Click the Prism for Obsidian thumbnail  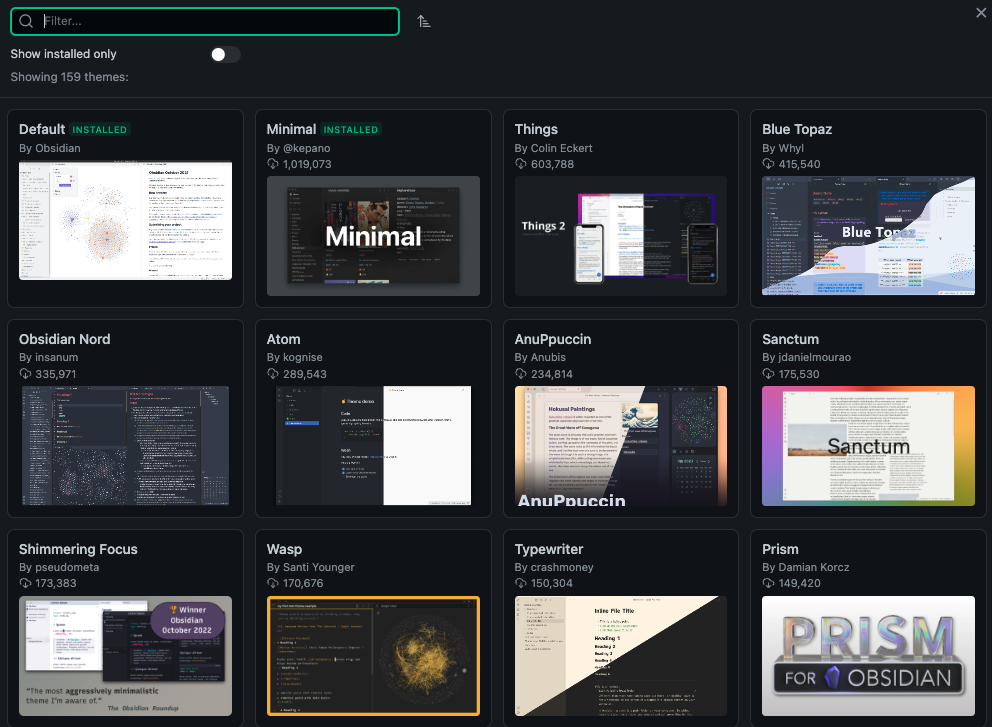(x=868, y=656)
